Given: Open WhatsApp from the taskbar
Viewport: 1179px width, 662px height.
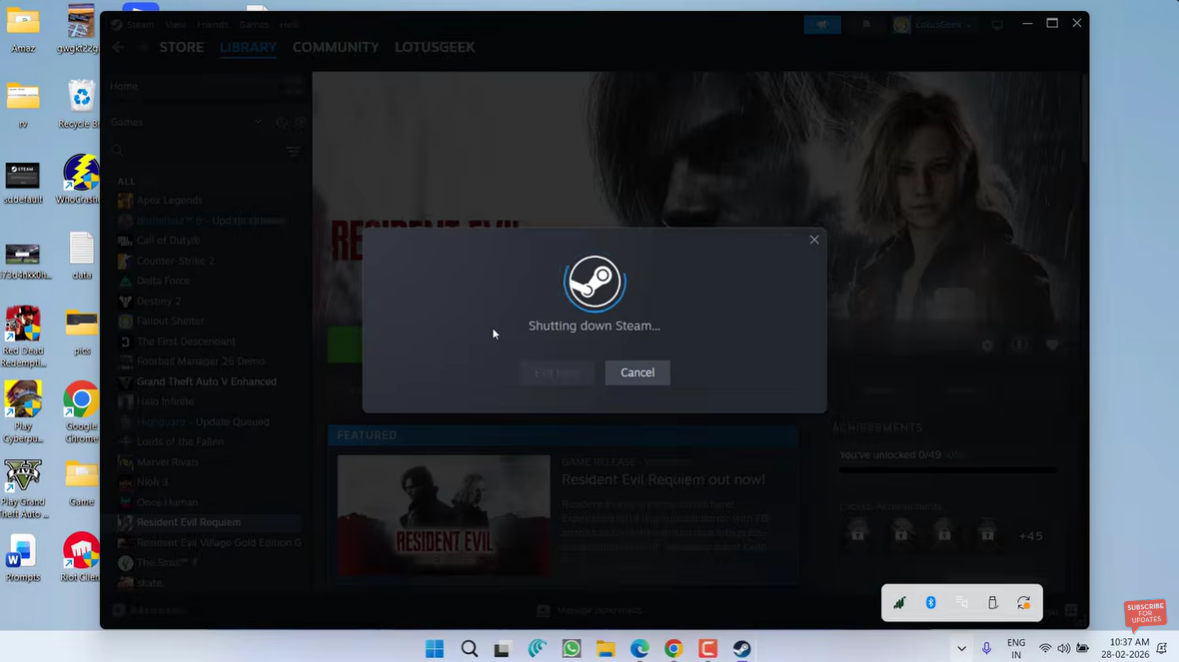Looking at the screenshot, I should pos(571,649).
